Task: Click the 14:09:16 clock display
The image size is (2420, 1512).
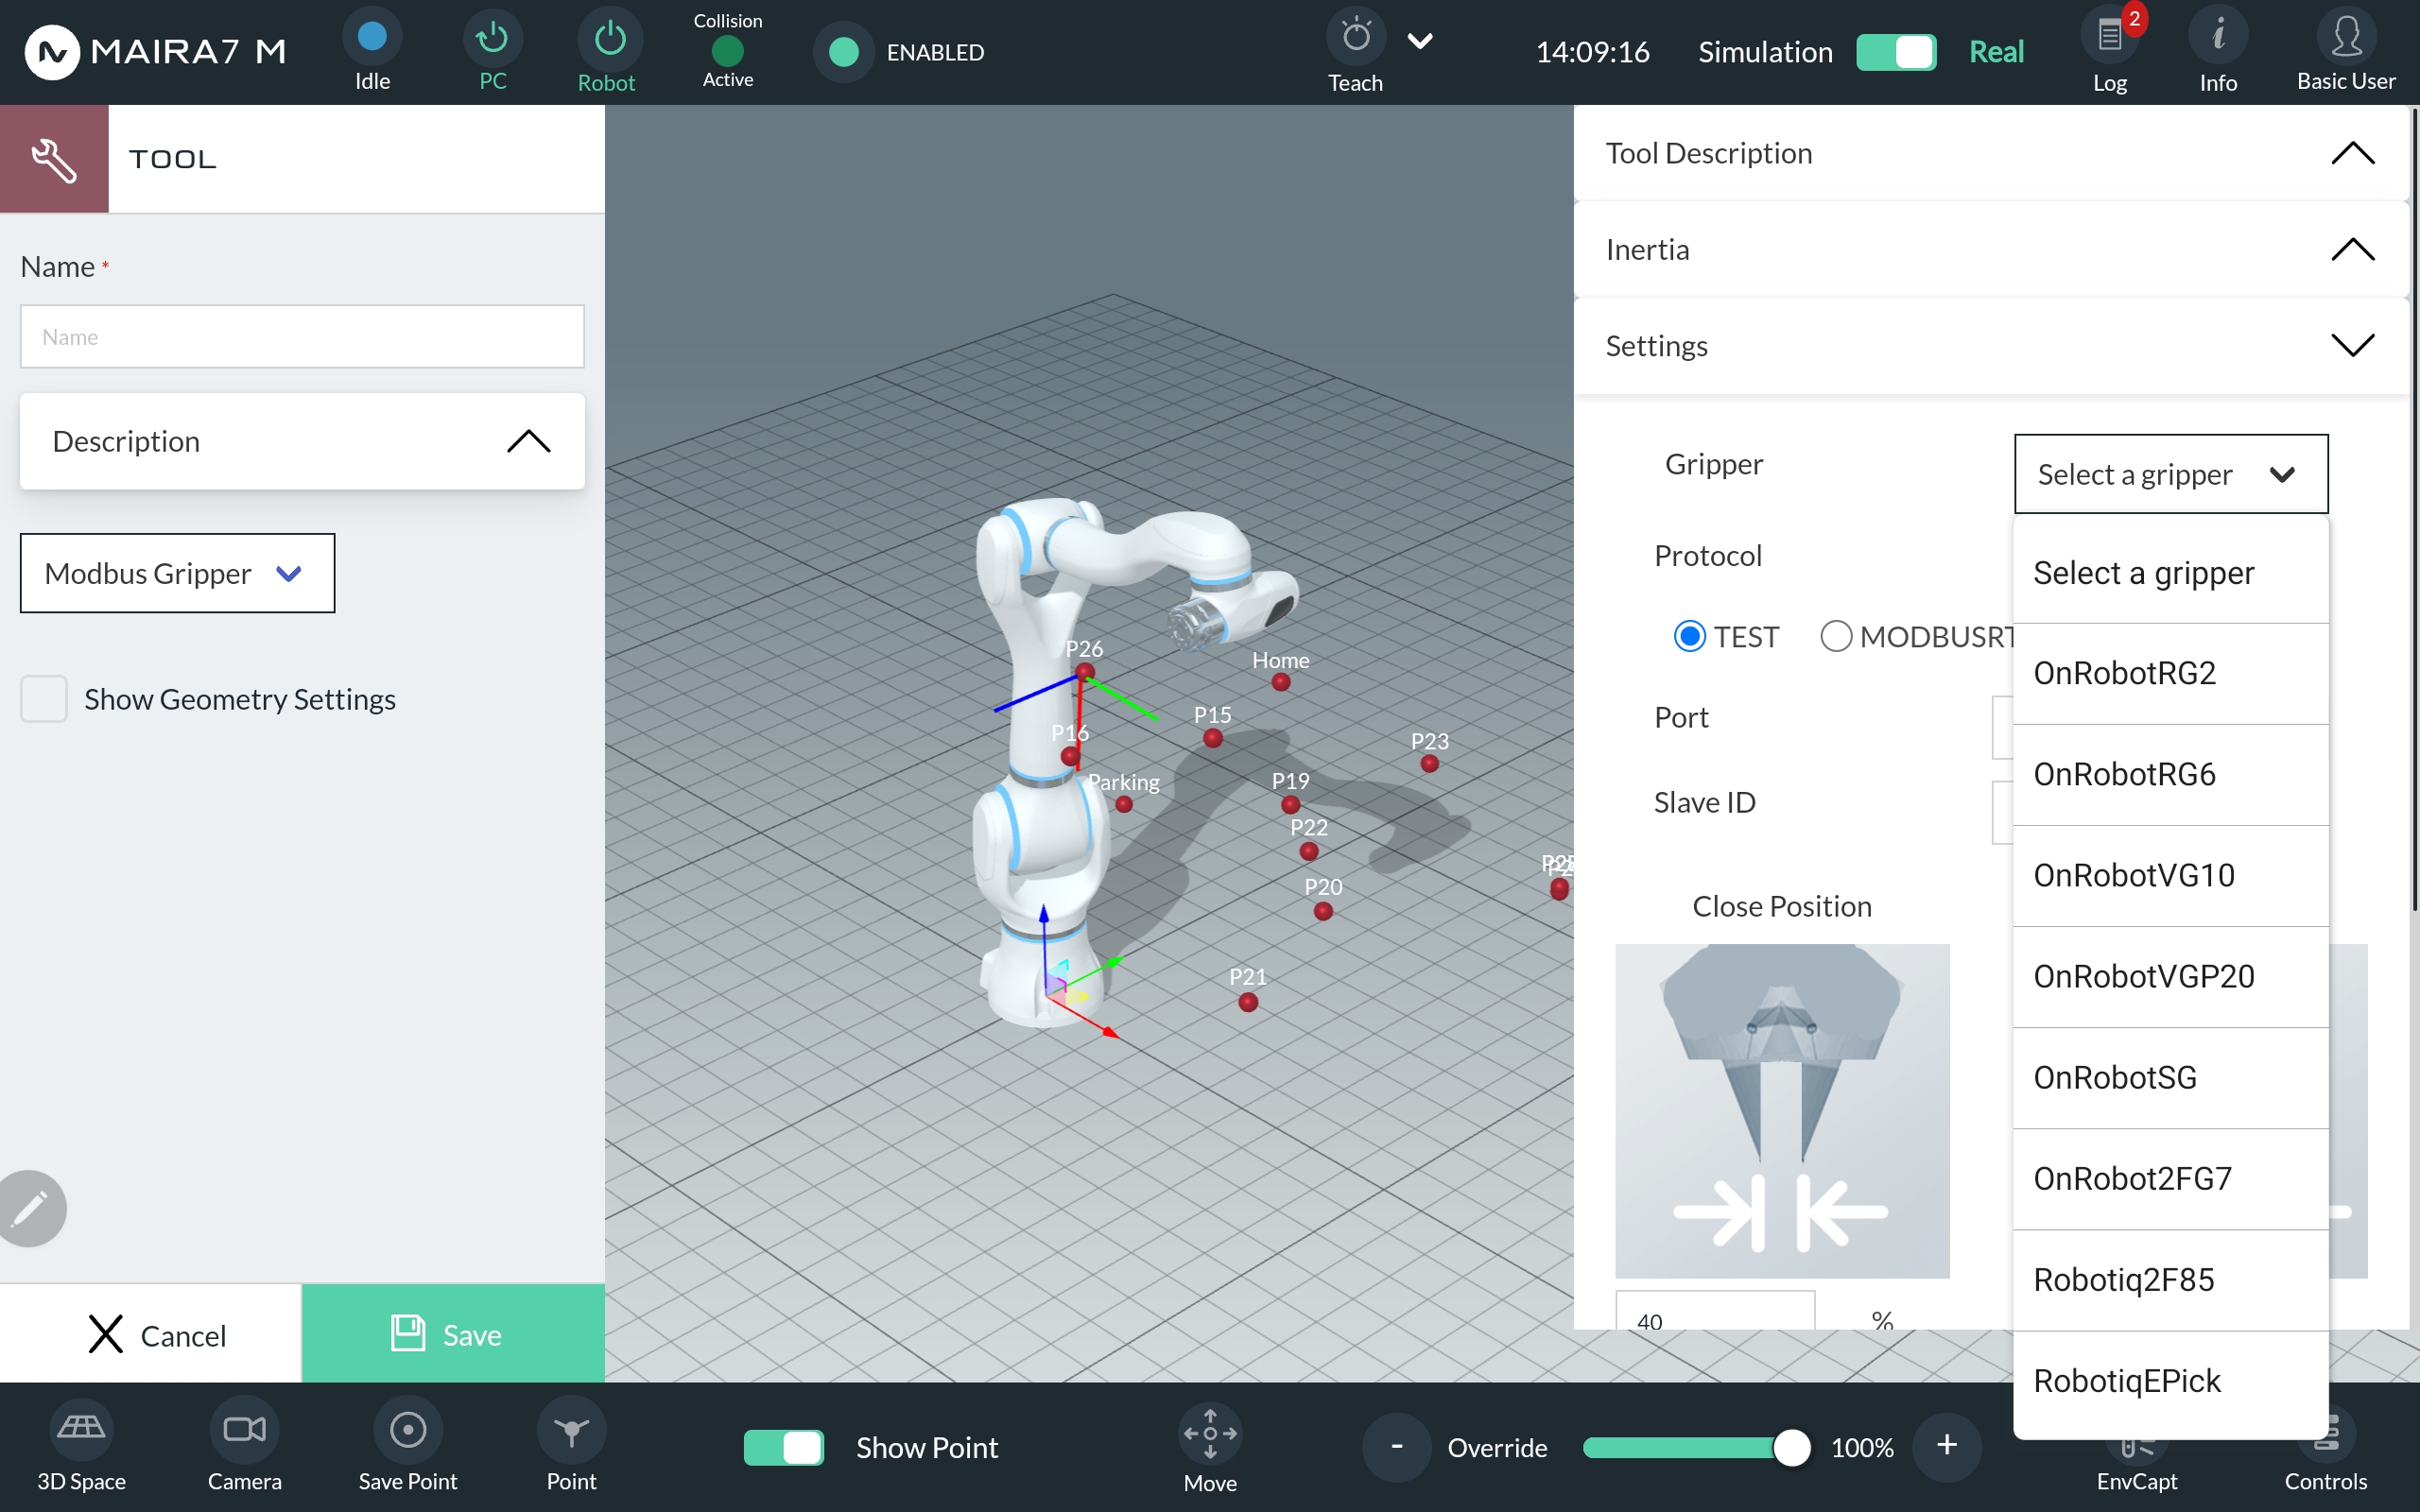Action: pyautogui.click(x=1592, y=52)
